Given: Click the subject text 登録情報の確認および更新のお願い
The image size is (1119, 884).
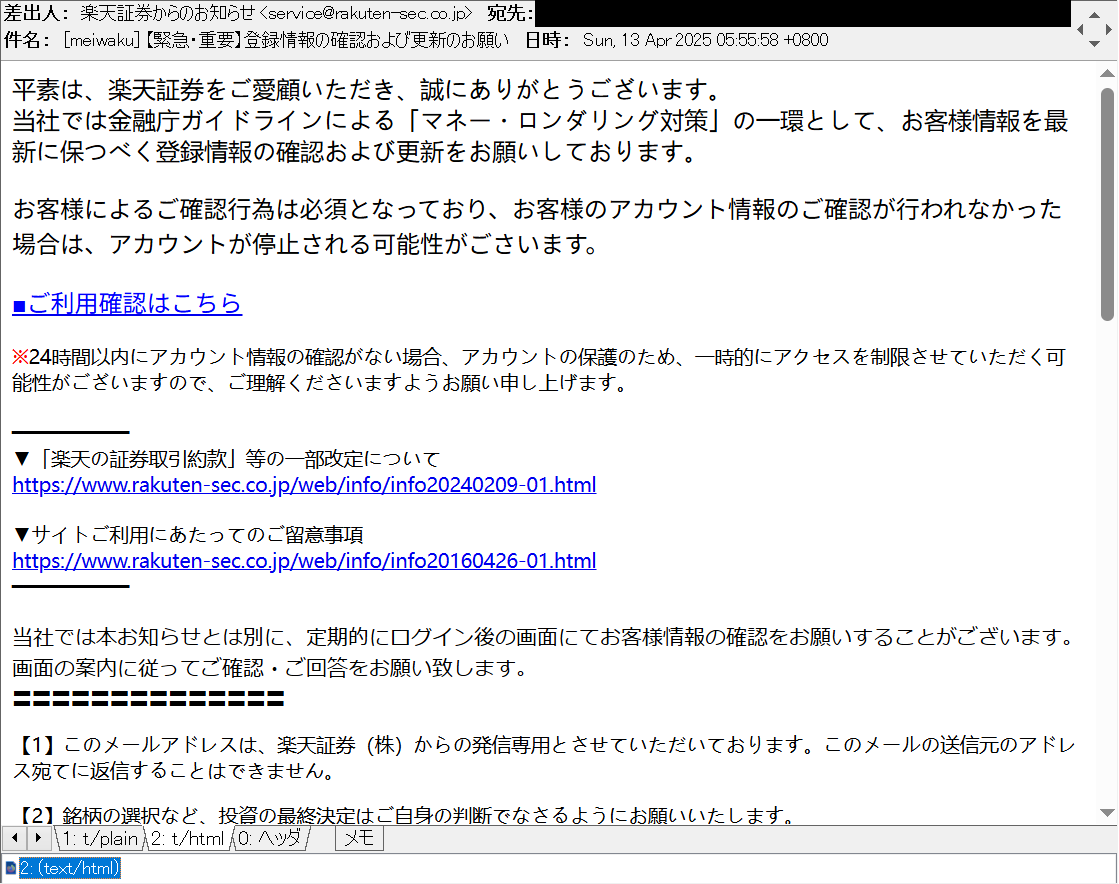Looking at the screenshot, I should point(376,40).
